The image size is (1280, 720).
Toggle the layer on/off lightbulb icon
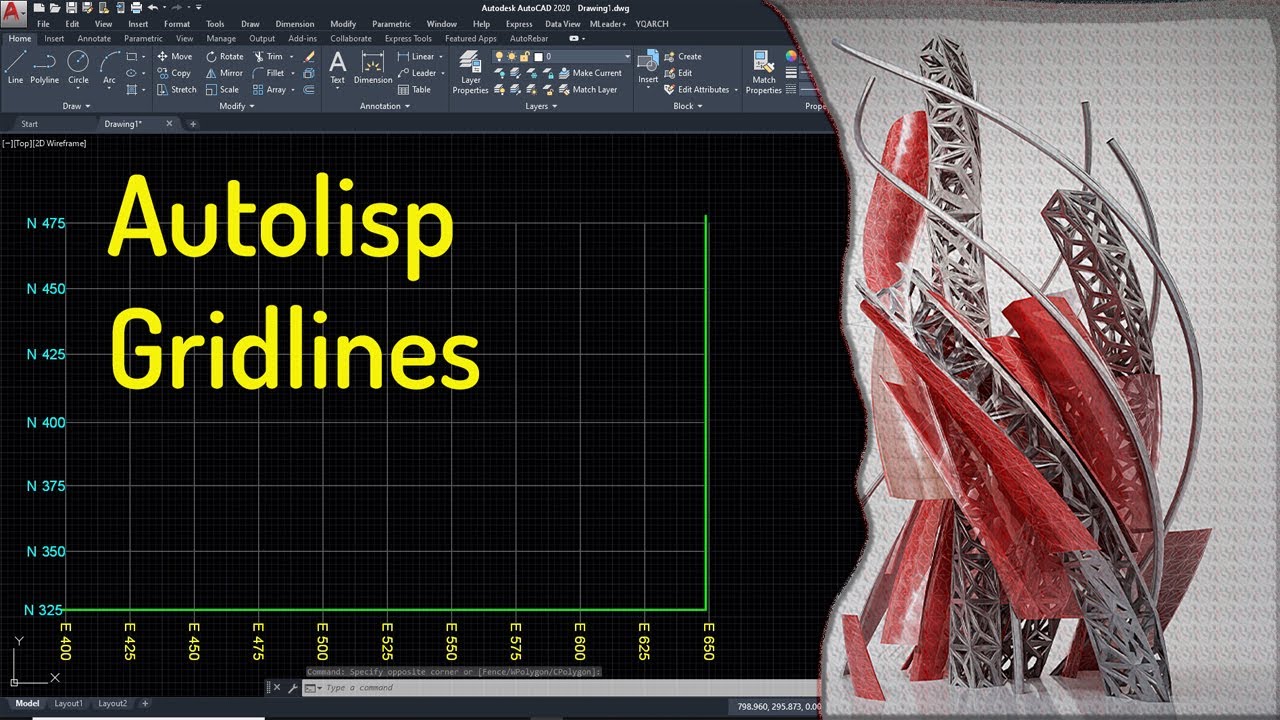pos(499,57)
